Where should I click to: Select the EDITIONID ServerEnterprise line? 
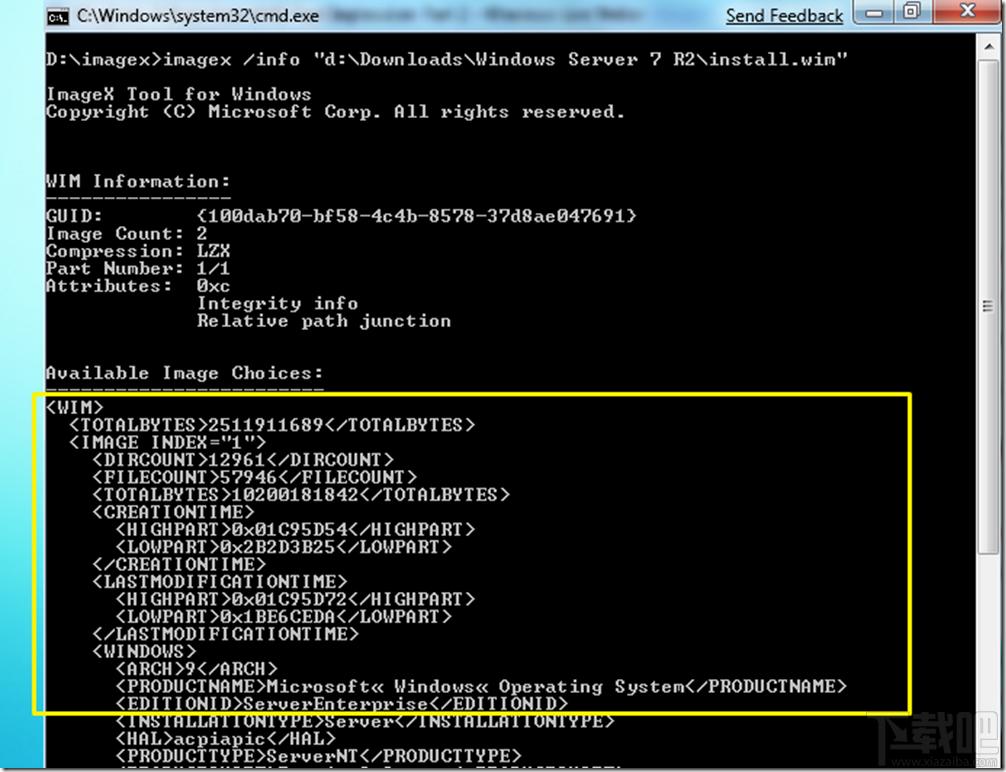pos(341,703)
